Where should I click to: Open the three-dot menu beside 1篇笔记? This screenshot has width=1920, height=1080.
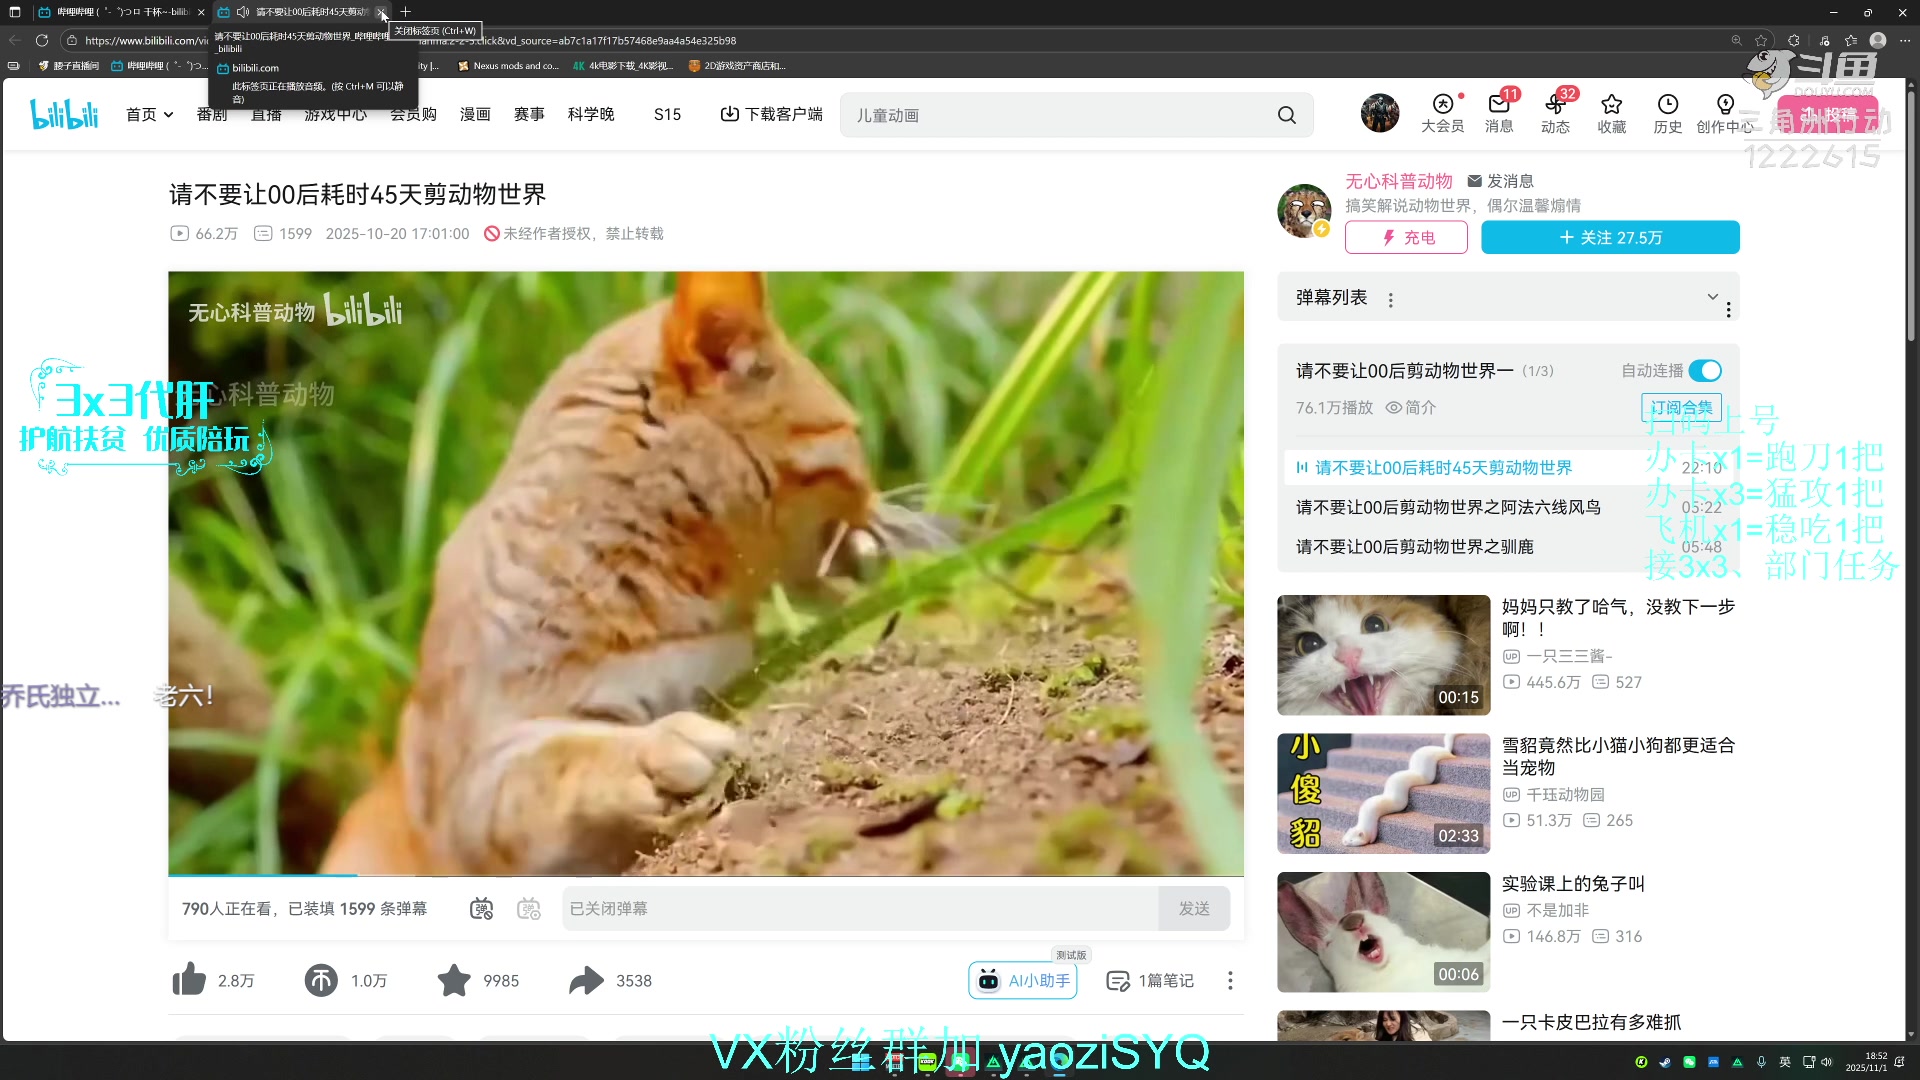click(1229, 981)
